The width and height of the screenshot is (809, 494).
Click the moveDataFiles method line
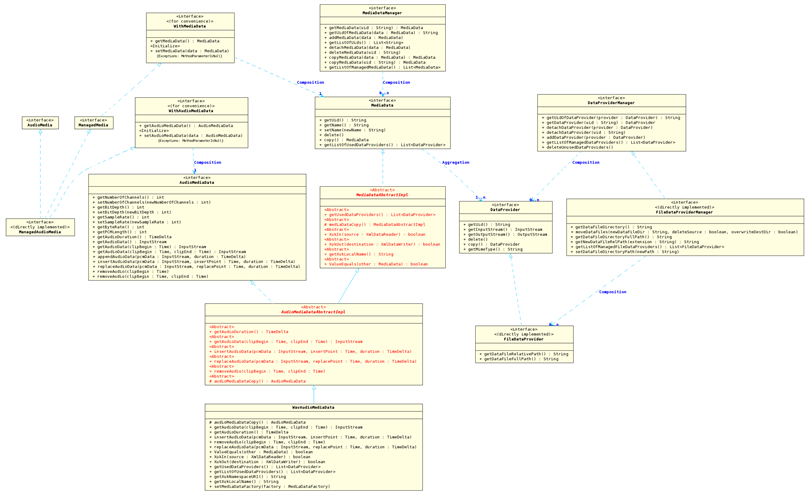pyautogui.click(x=684, y=232)
